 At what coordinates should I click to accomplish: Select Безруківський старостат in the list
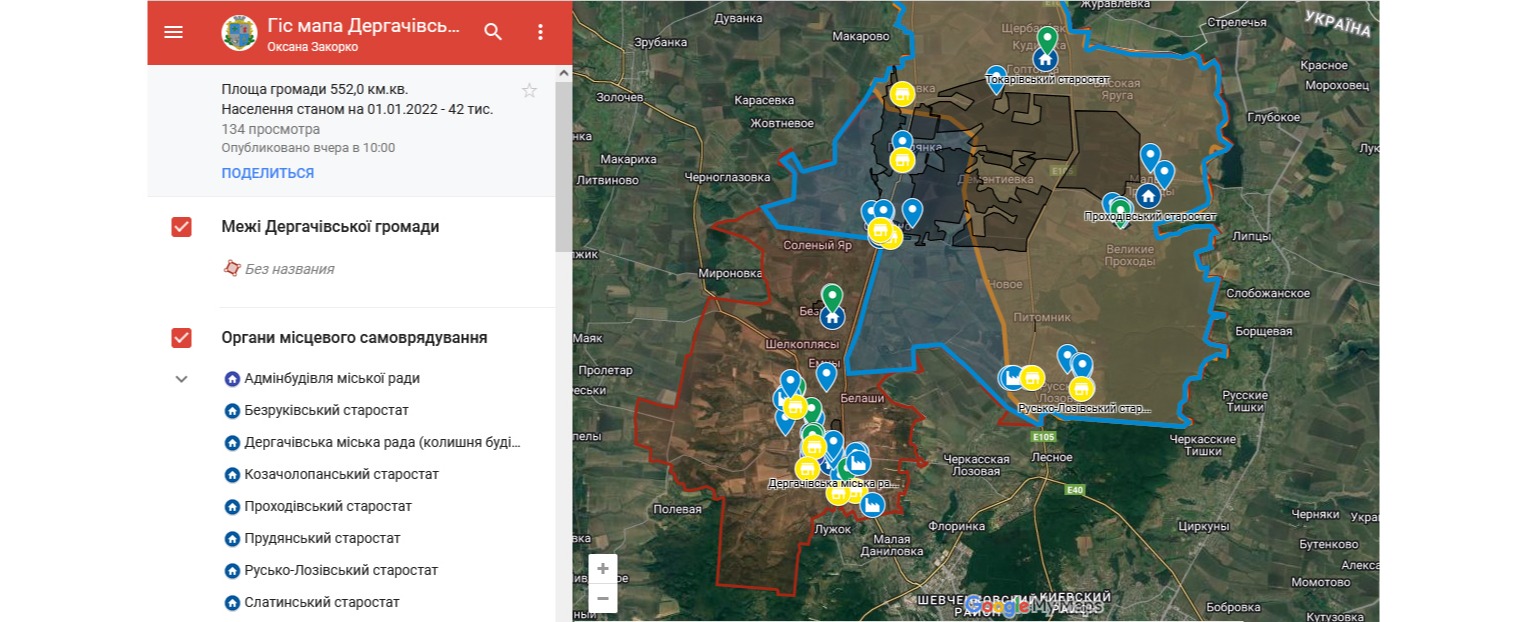click(x=326, y=411)
